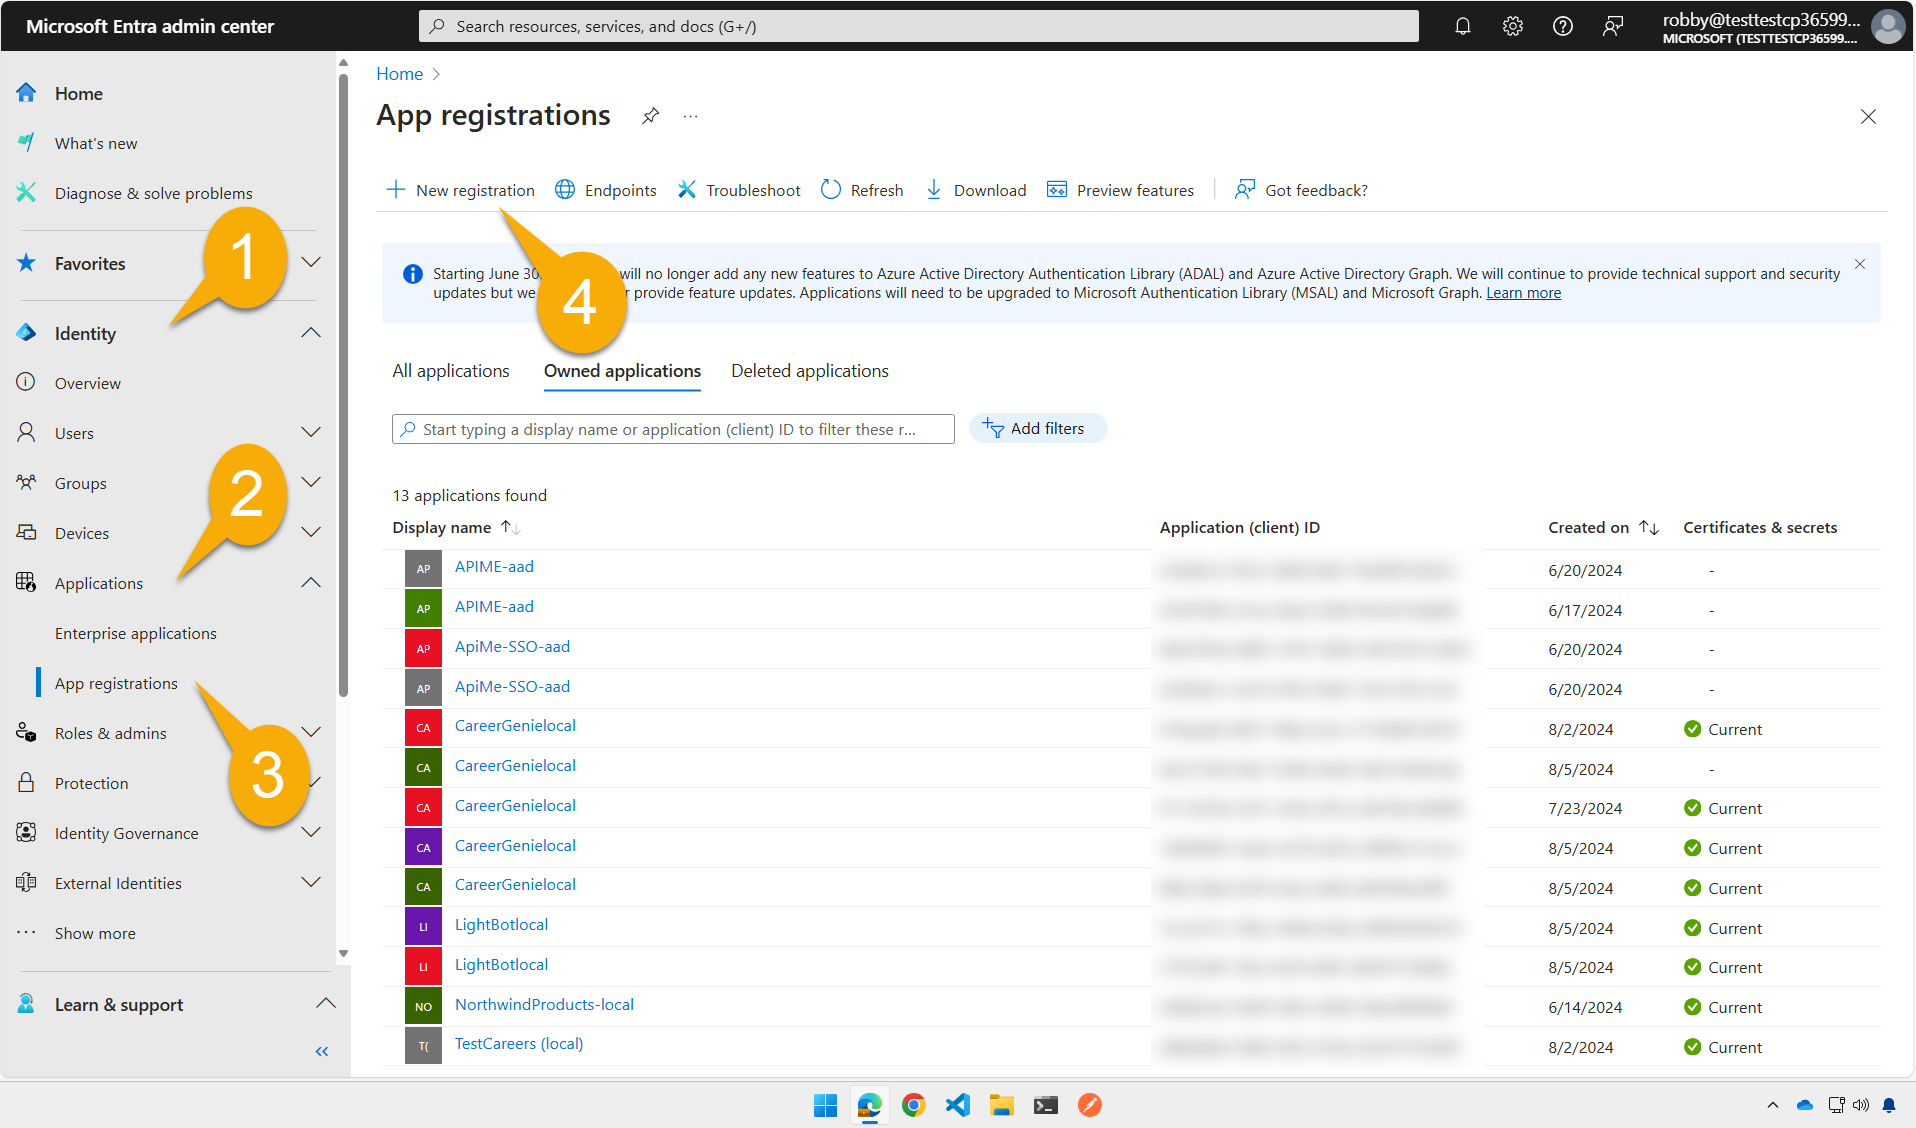Open Google Chrome from the taskbar
The width and height of the screenshot is (1916, 1128).
pyautogui.click(x=913, y=1105)
